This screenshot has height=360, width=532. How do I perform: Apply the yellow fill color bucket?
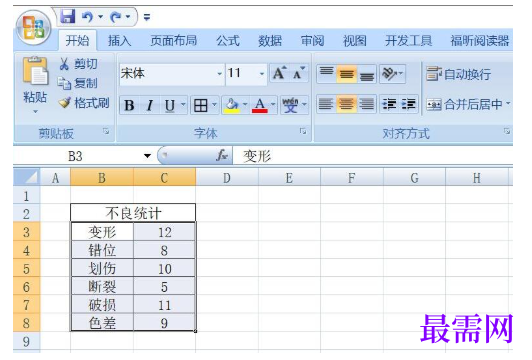point(232,105)
